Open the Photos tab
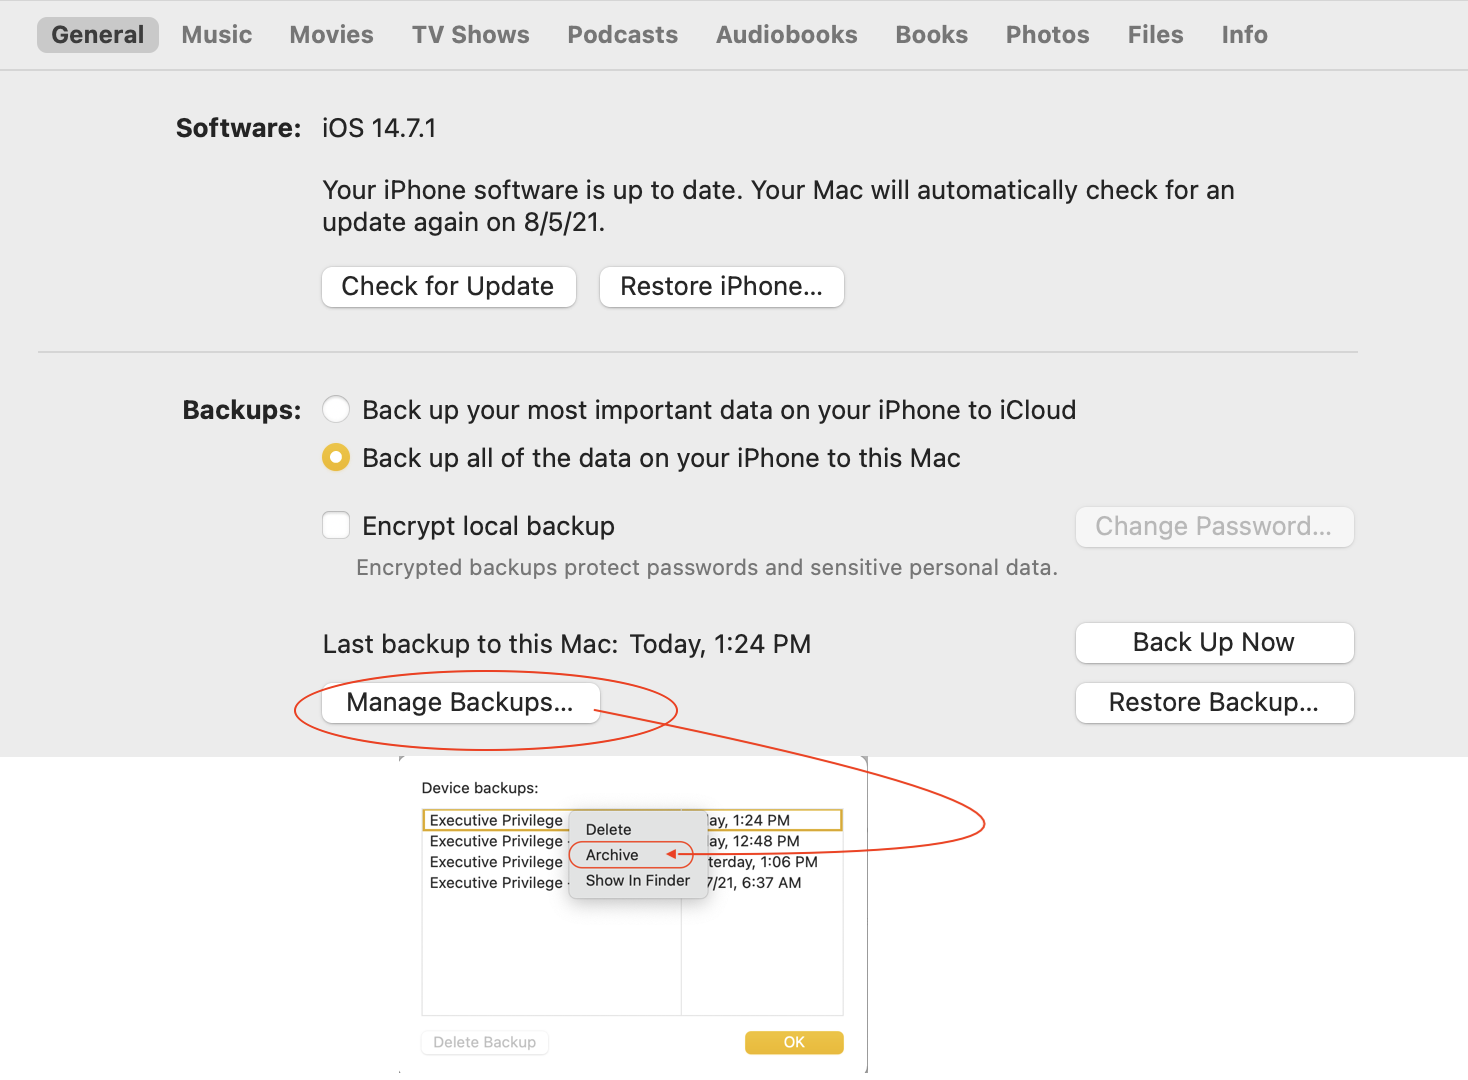 1047,35
